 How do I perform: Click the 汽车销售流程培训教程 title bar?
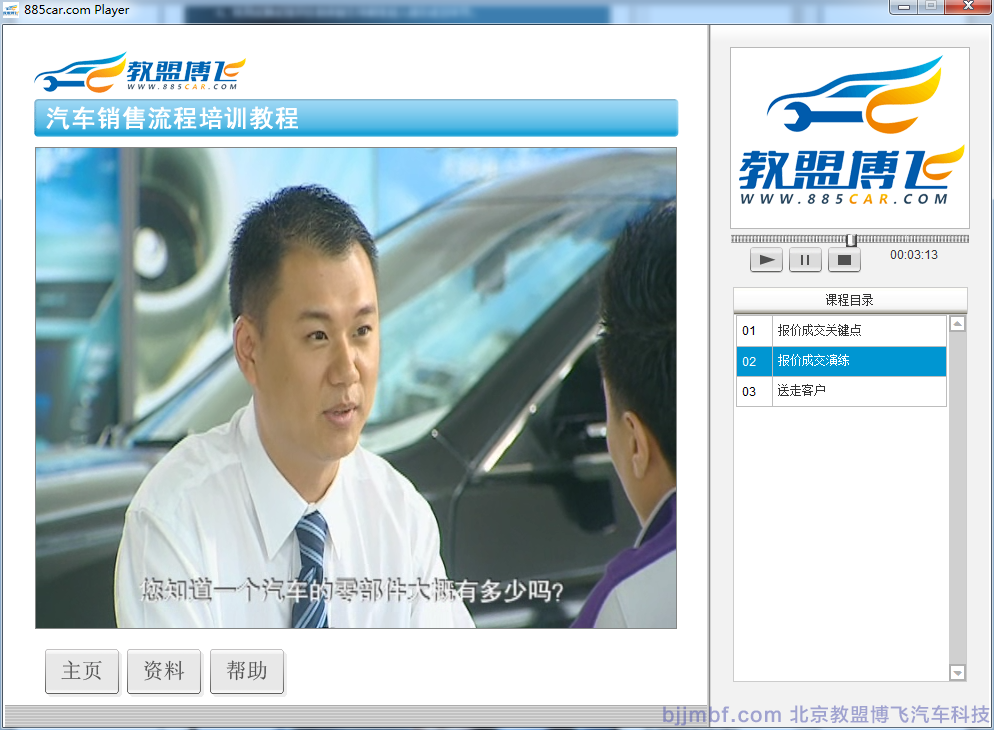tap(356, 118)
